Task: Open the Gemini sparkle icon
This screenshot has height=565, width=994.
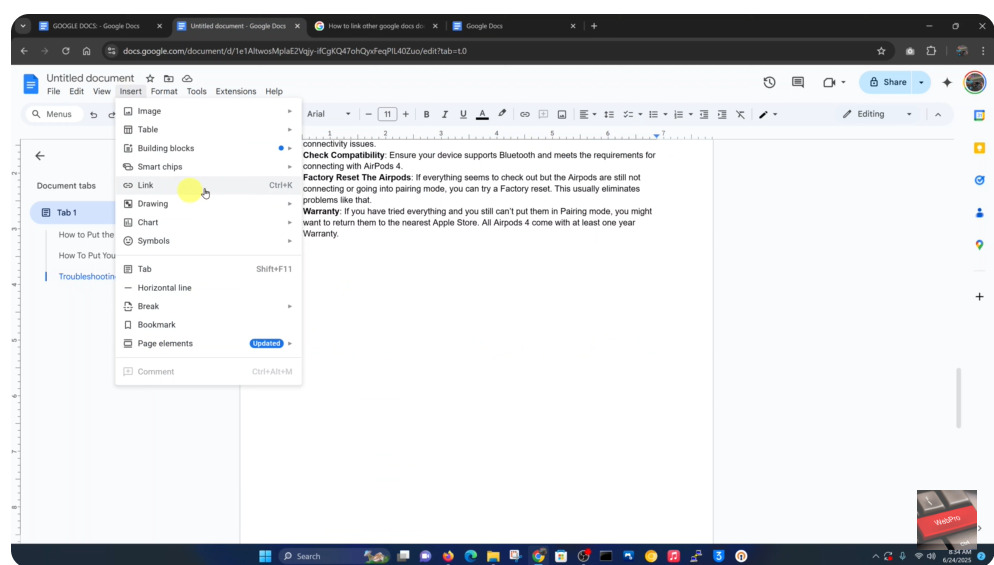Action: (x=947, y=82)
